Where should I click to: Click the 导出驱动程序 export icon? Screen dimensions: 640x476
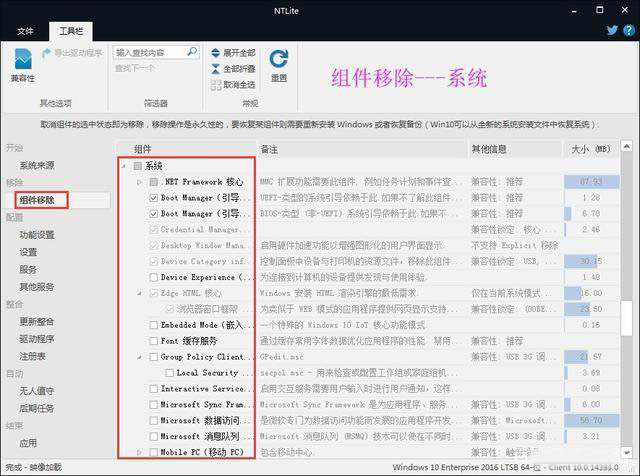[46, 53]
